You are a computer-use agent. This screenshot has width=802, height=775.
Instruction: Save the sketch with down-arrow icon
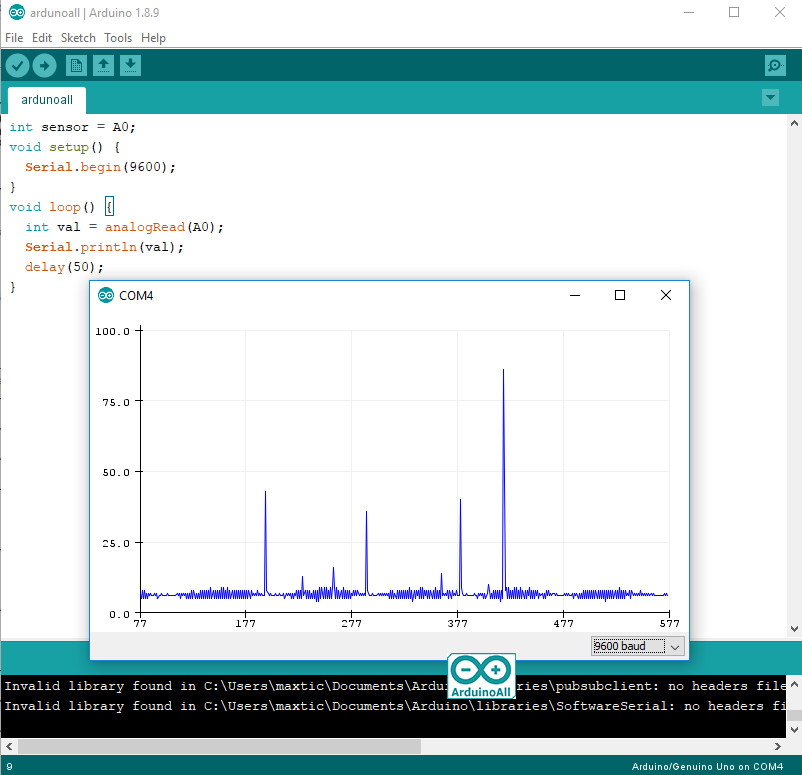(130, 65)
